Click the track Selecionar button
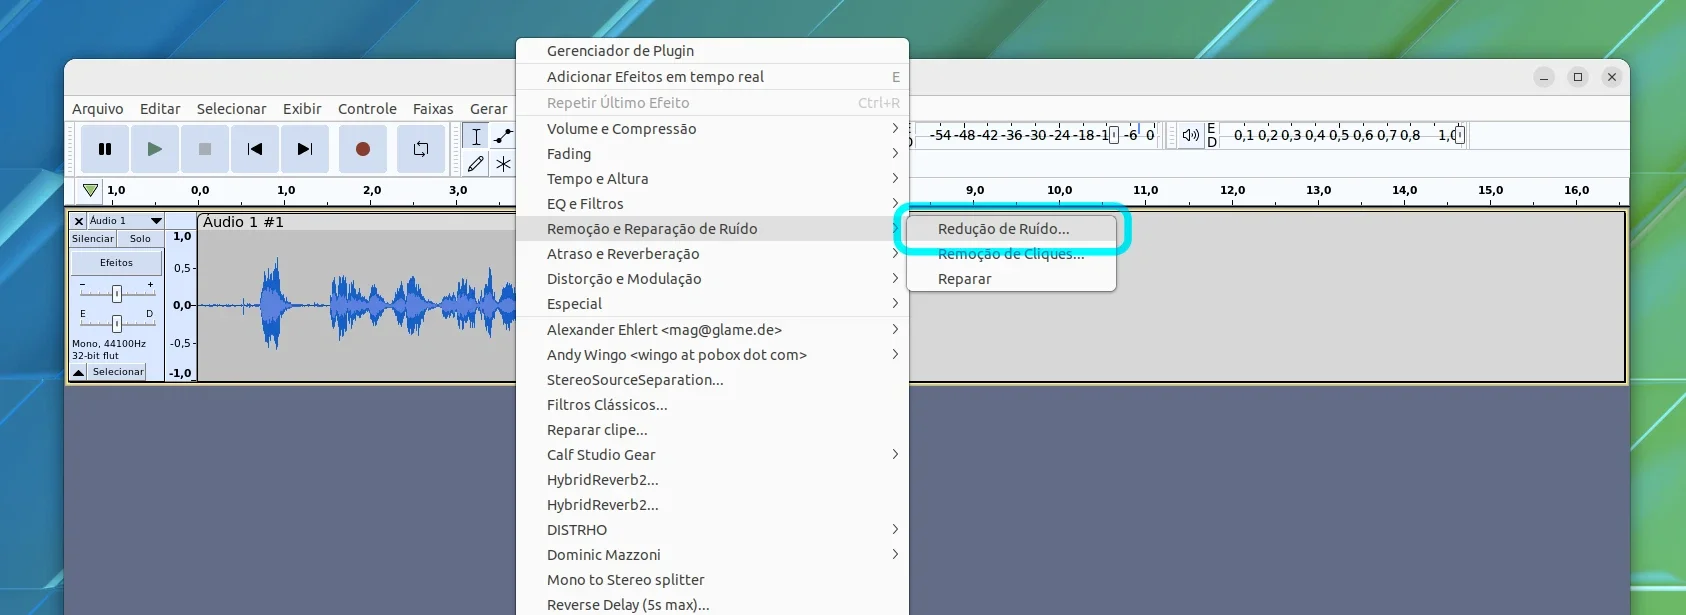 click(118, 372)
